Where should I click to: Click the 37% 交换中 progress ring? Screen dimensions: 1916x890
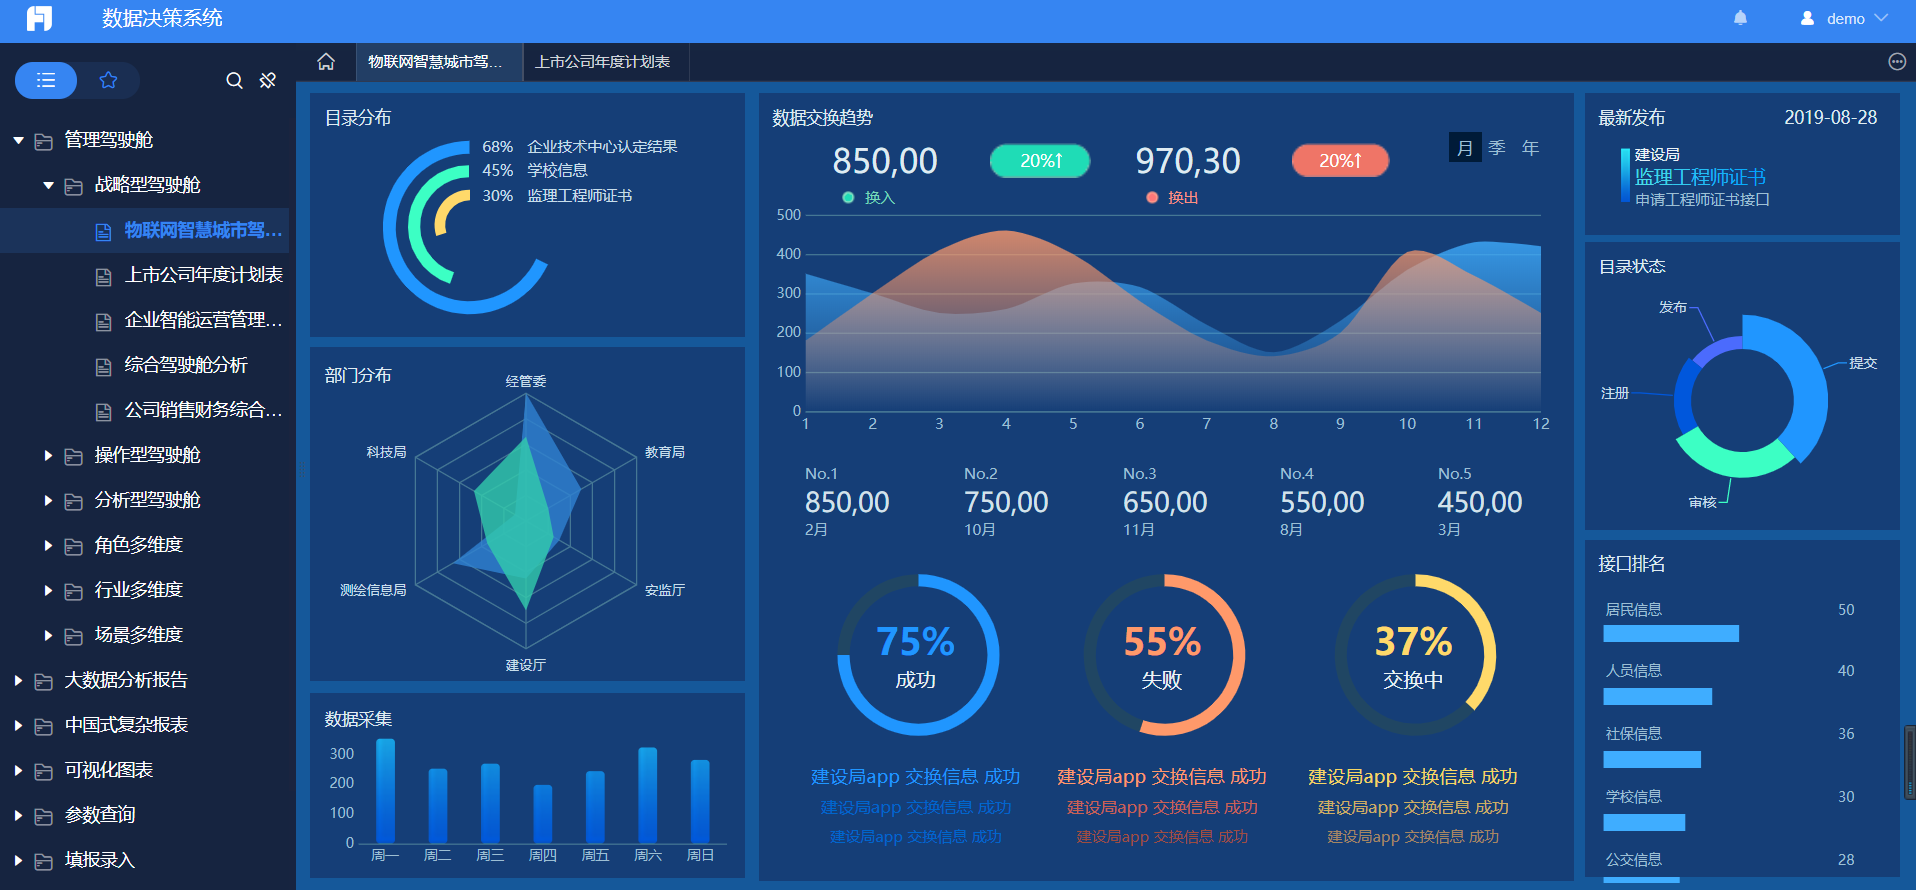(1415, 655)
